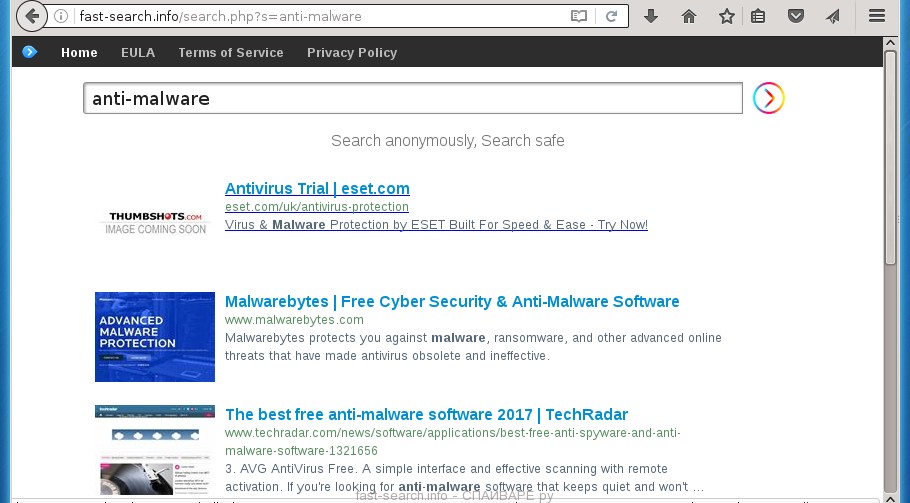Show bookmarks list icon
The height and width of the screenshot is (503, 910).
(x=758, y=16)
